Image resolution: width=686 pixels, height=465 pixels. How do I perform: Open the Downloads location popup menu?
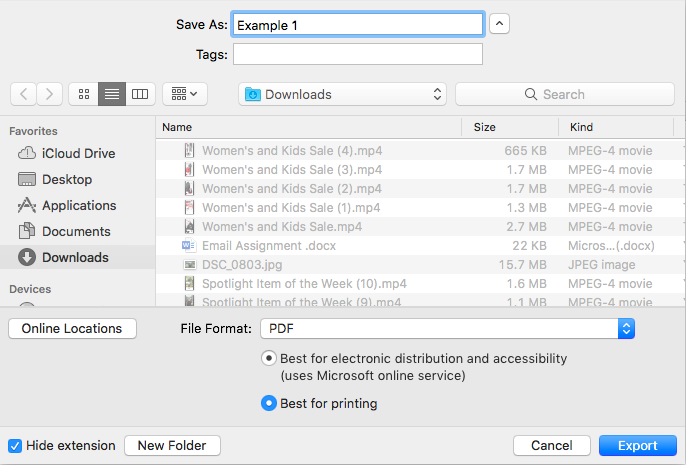coord(343,94)
